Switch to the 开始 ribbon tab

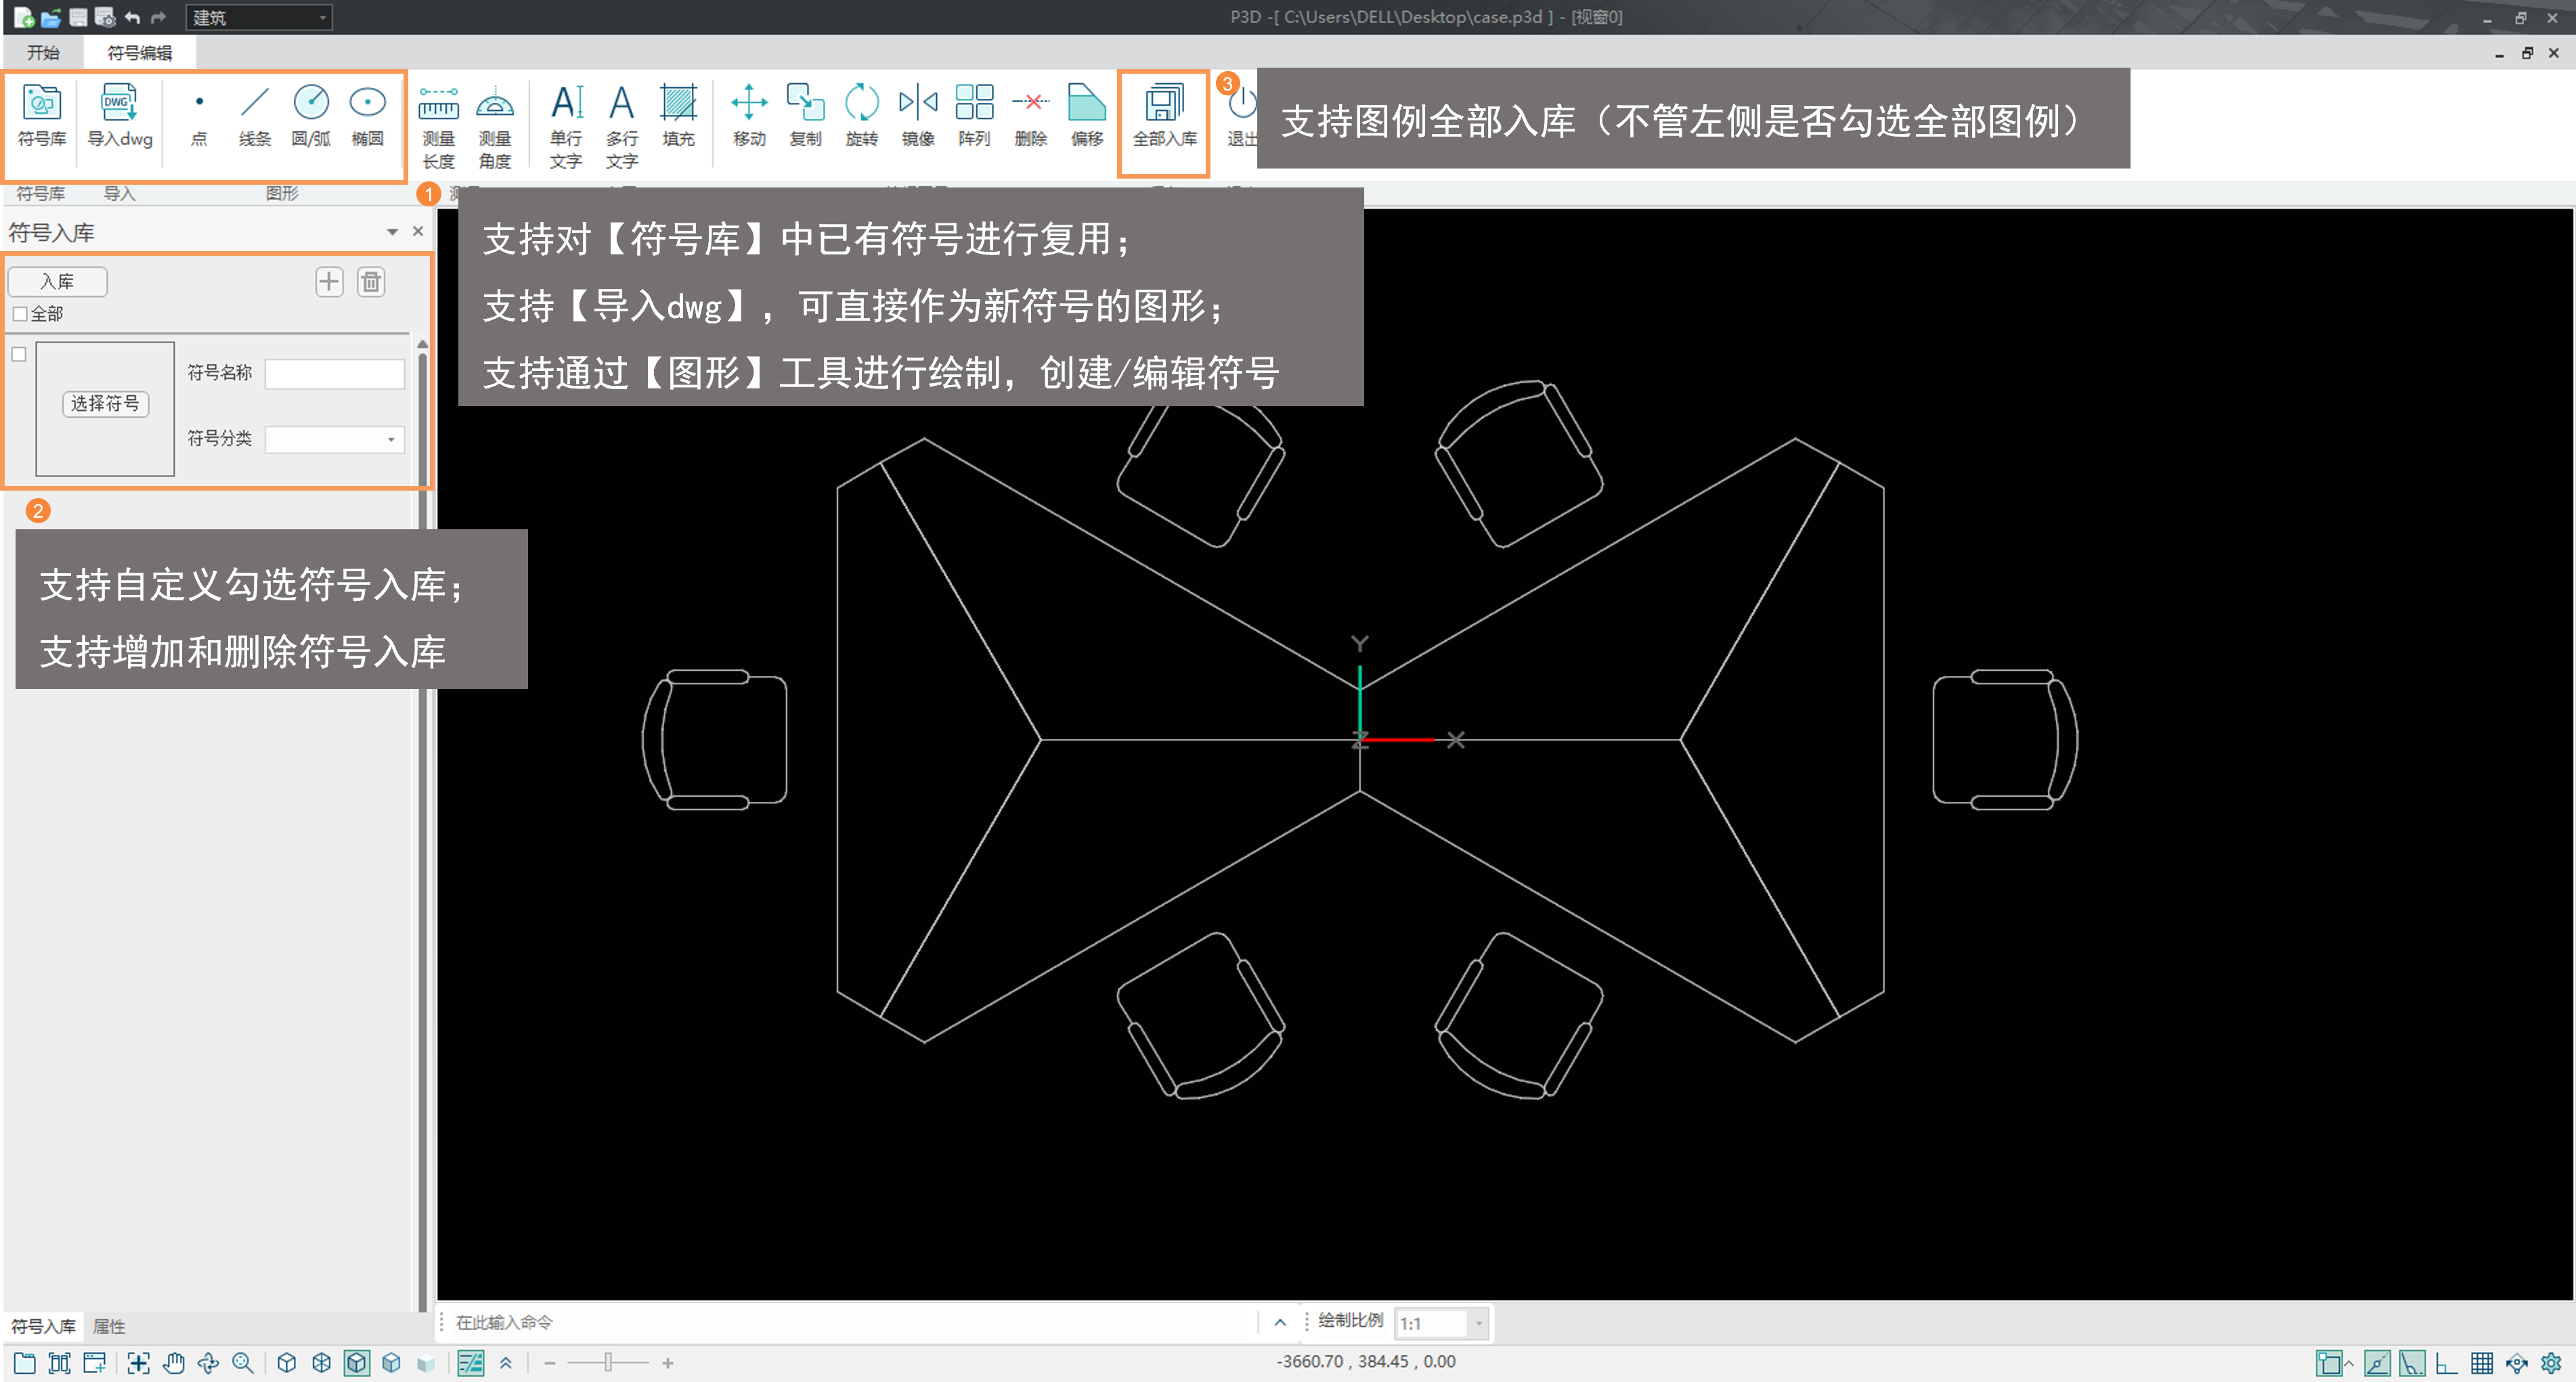43,53
